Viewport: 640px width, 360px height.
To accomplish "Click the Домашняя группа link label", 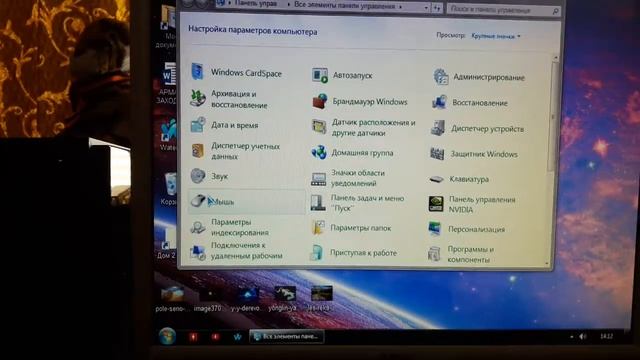I will [x=362, y=153].
